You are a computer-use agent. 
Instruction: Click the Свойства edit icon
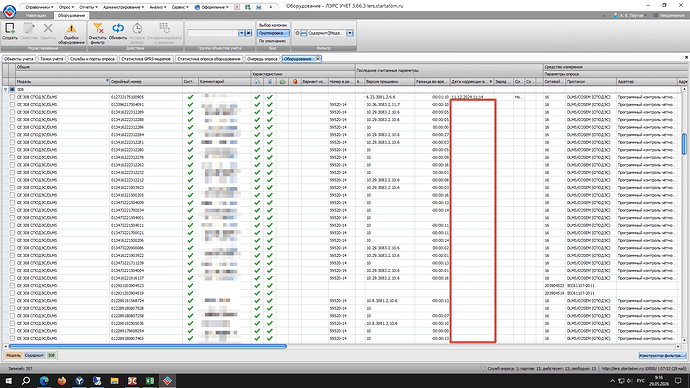(x=29, y=29)
